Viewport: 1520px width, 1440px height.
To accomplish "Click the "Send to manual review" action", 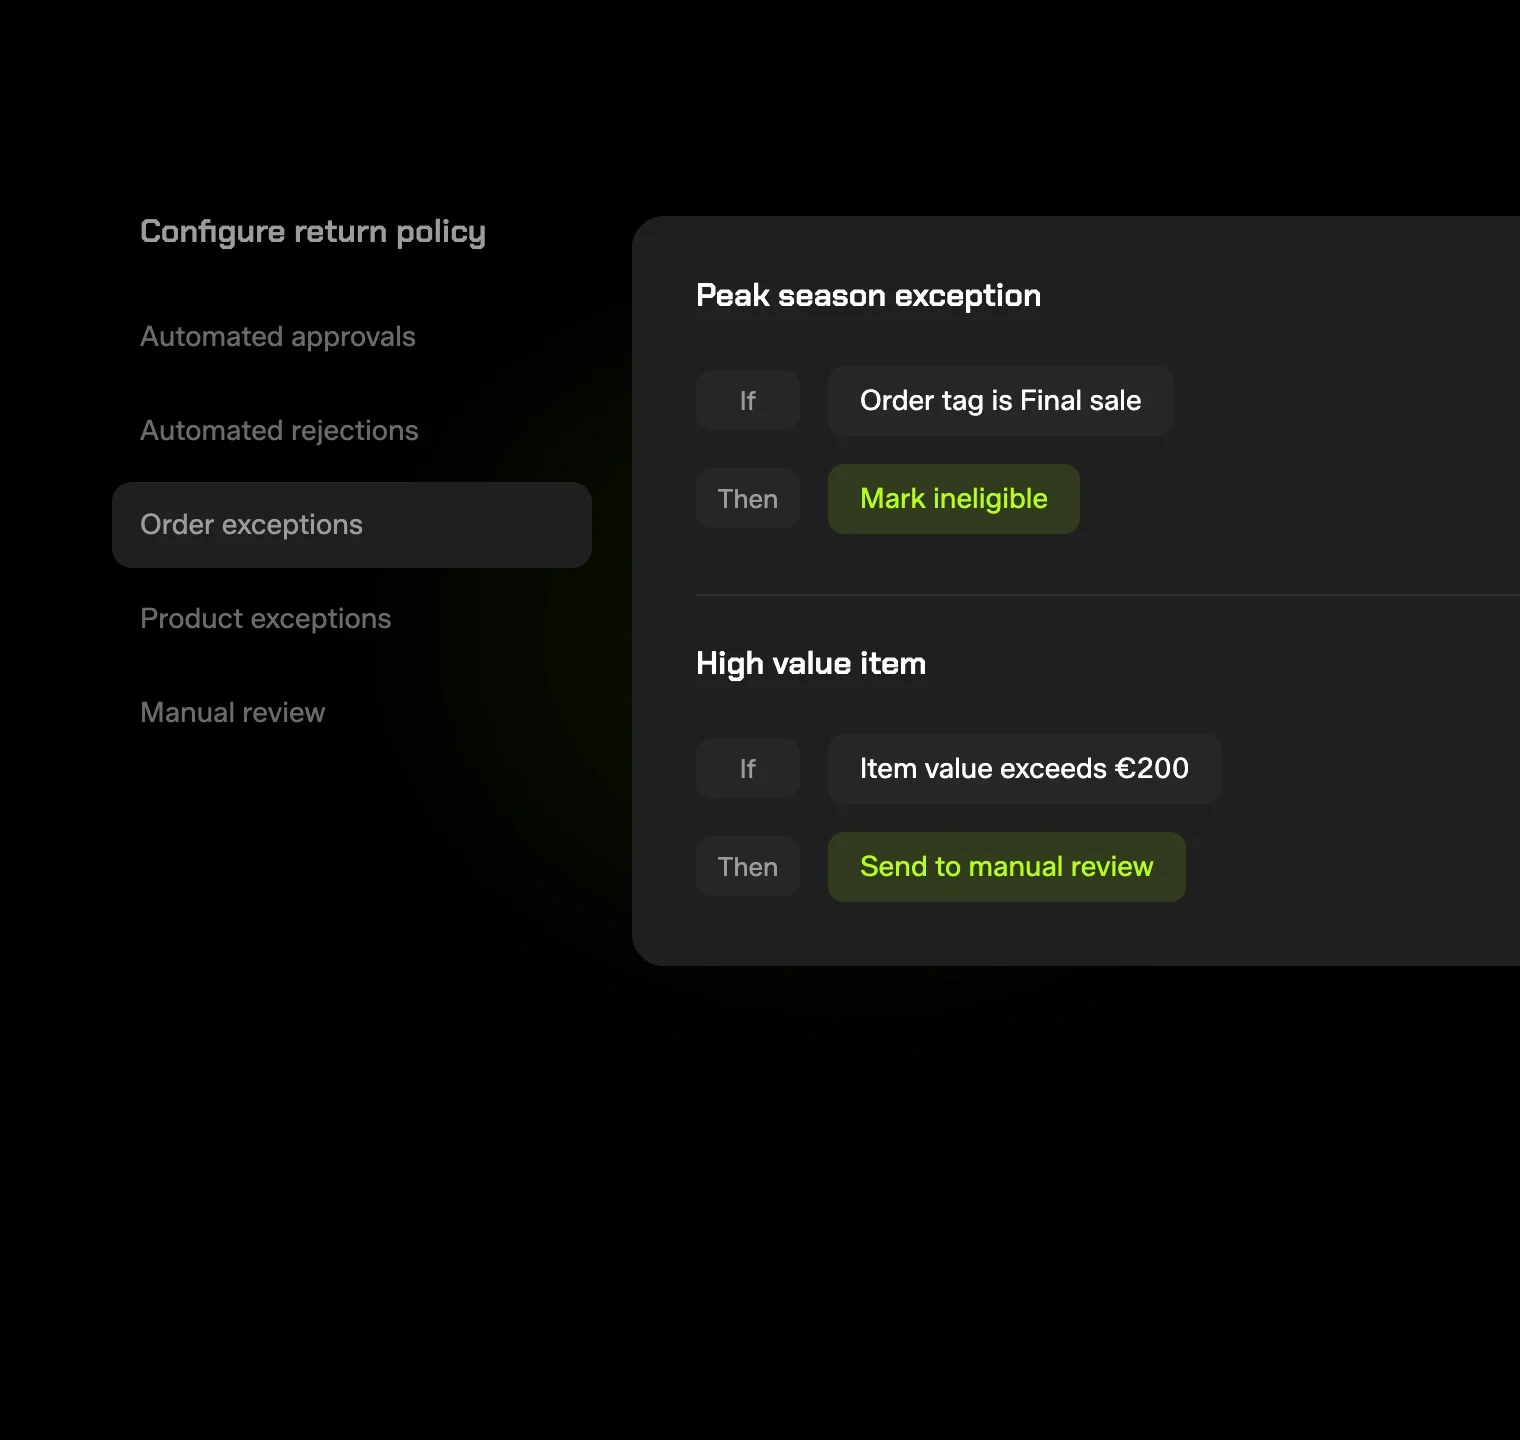I will (x=1006, y=867).
